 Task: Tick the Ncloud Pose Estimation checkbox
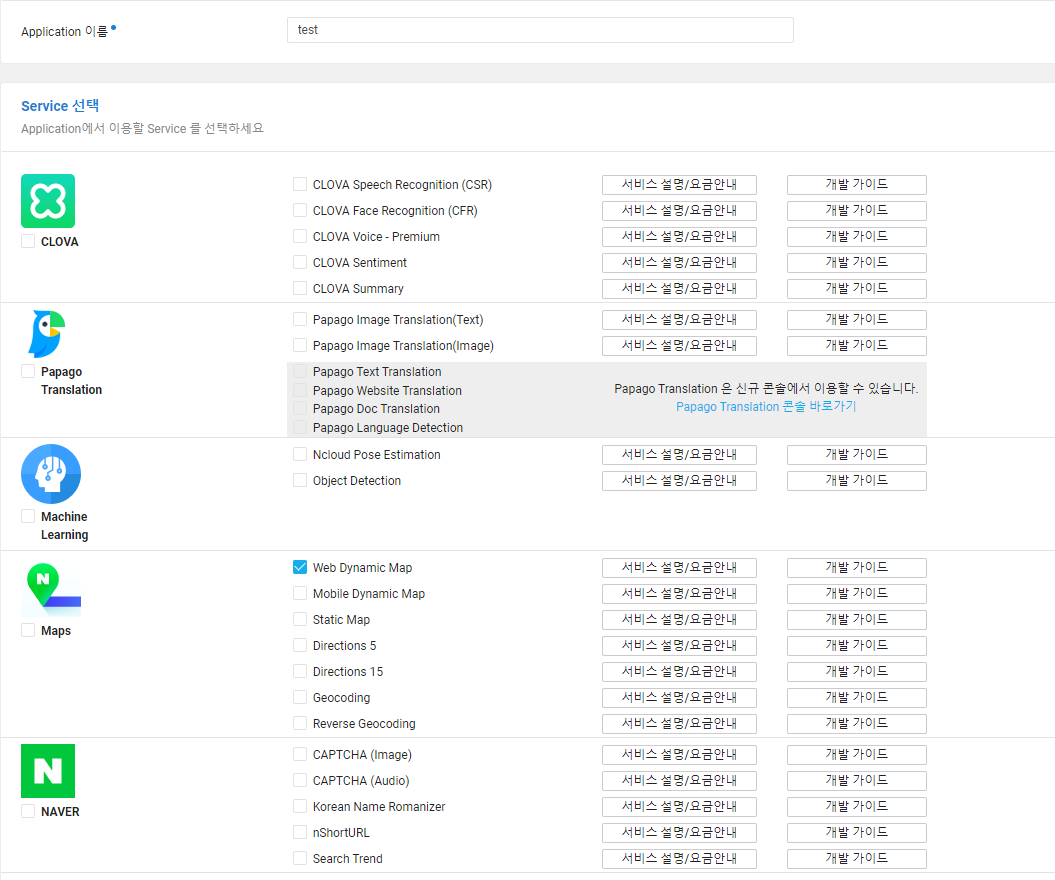tap(300, 454)
